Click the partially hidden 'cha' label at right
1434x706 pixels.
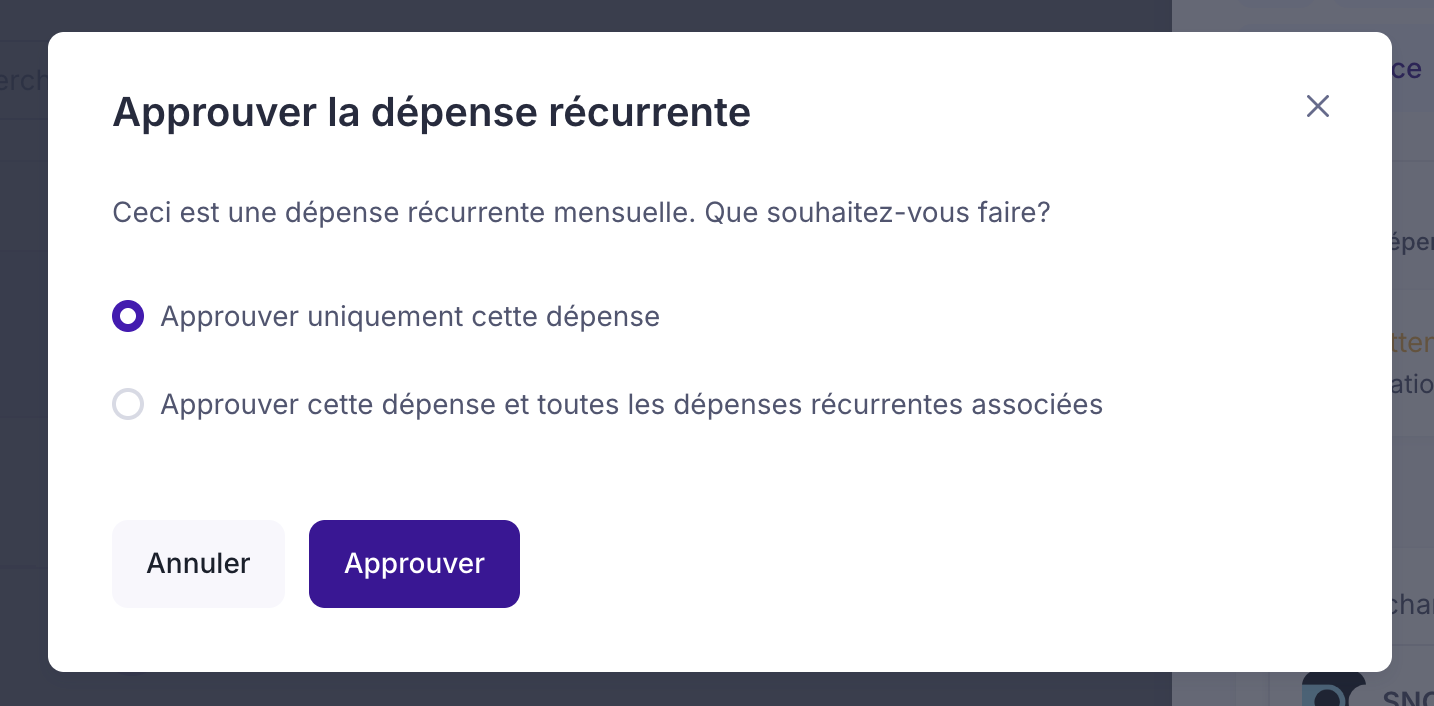tap(1412, 605)
